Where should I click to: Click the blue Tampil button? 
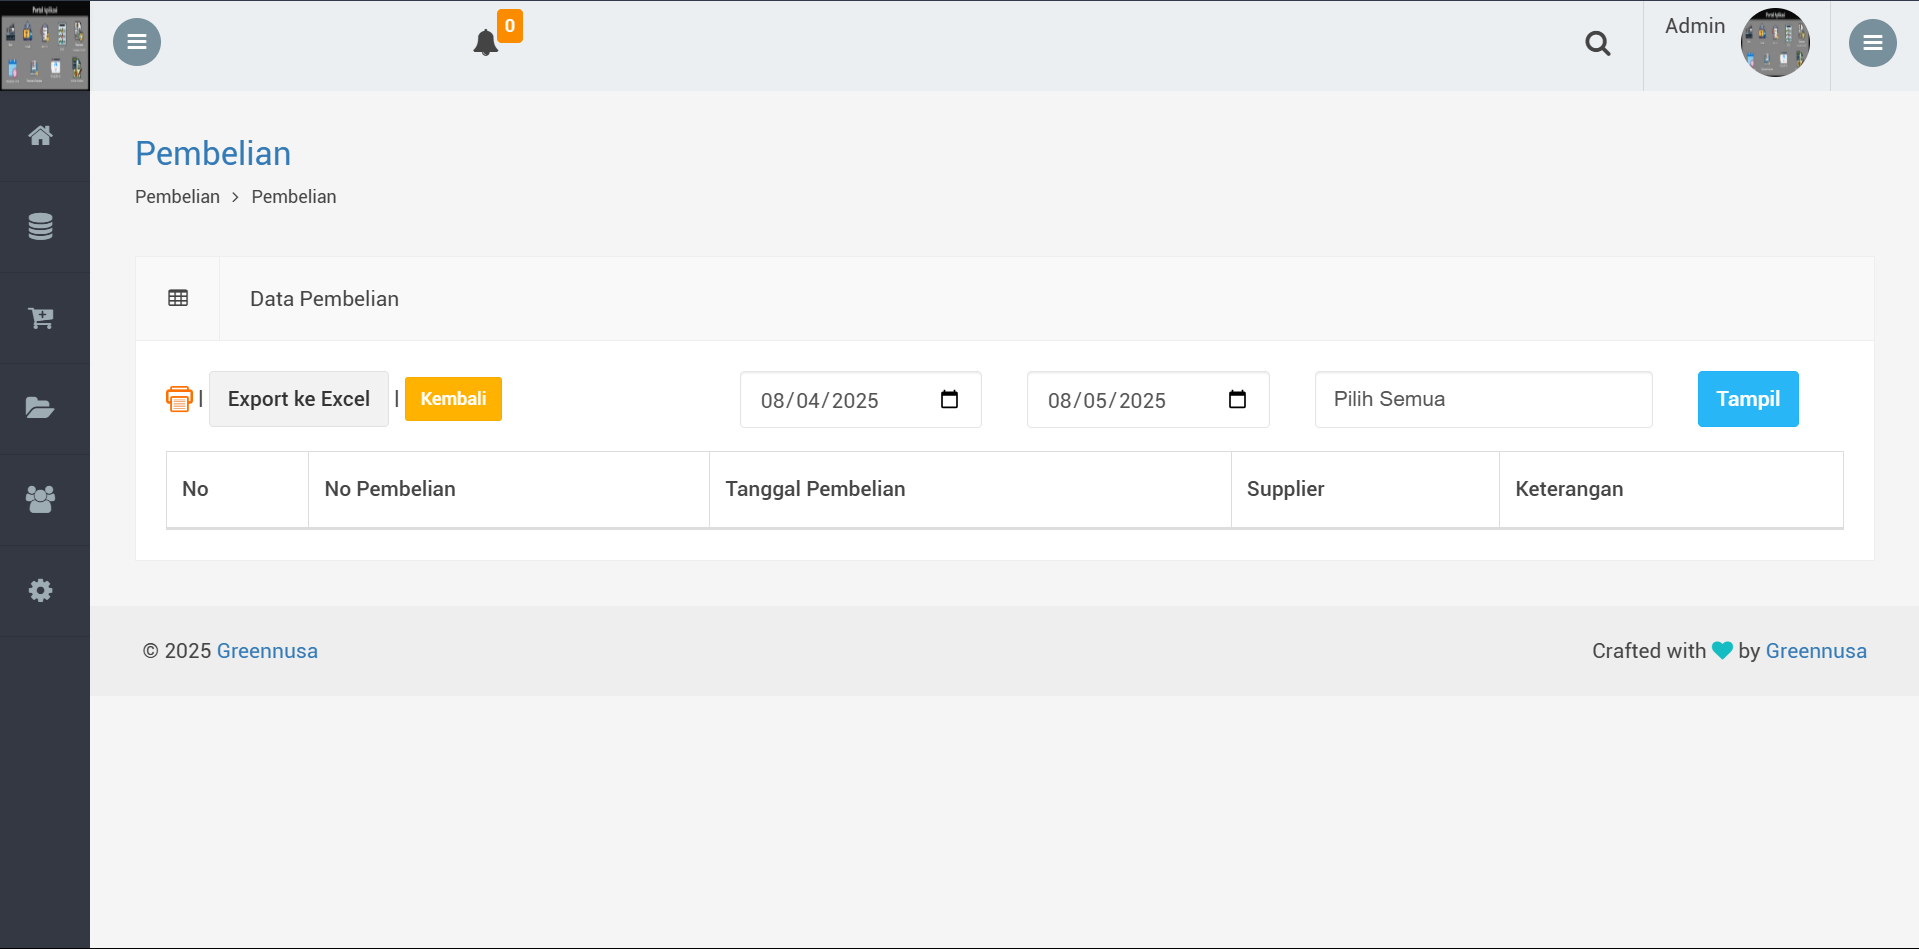[x=1747, y=399]
